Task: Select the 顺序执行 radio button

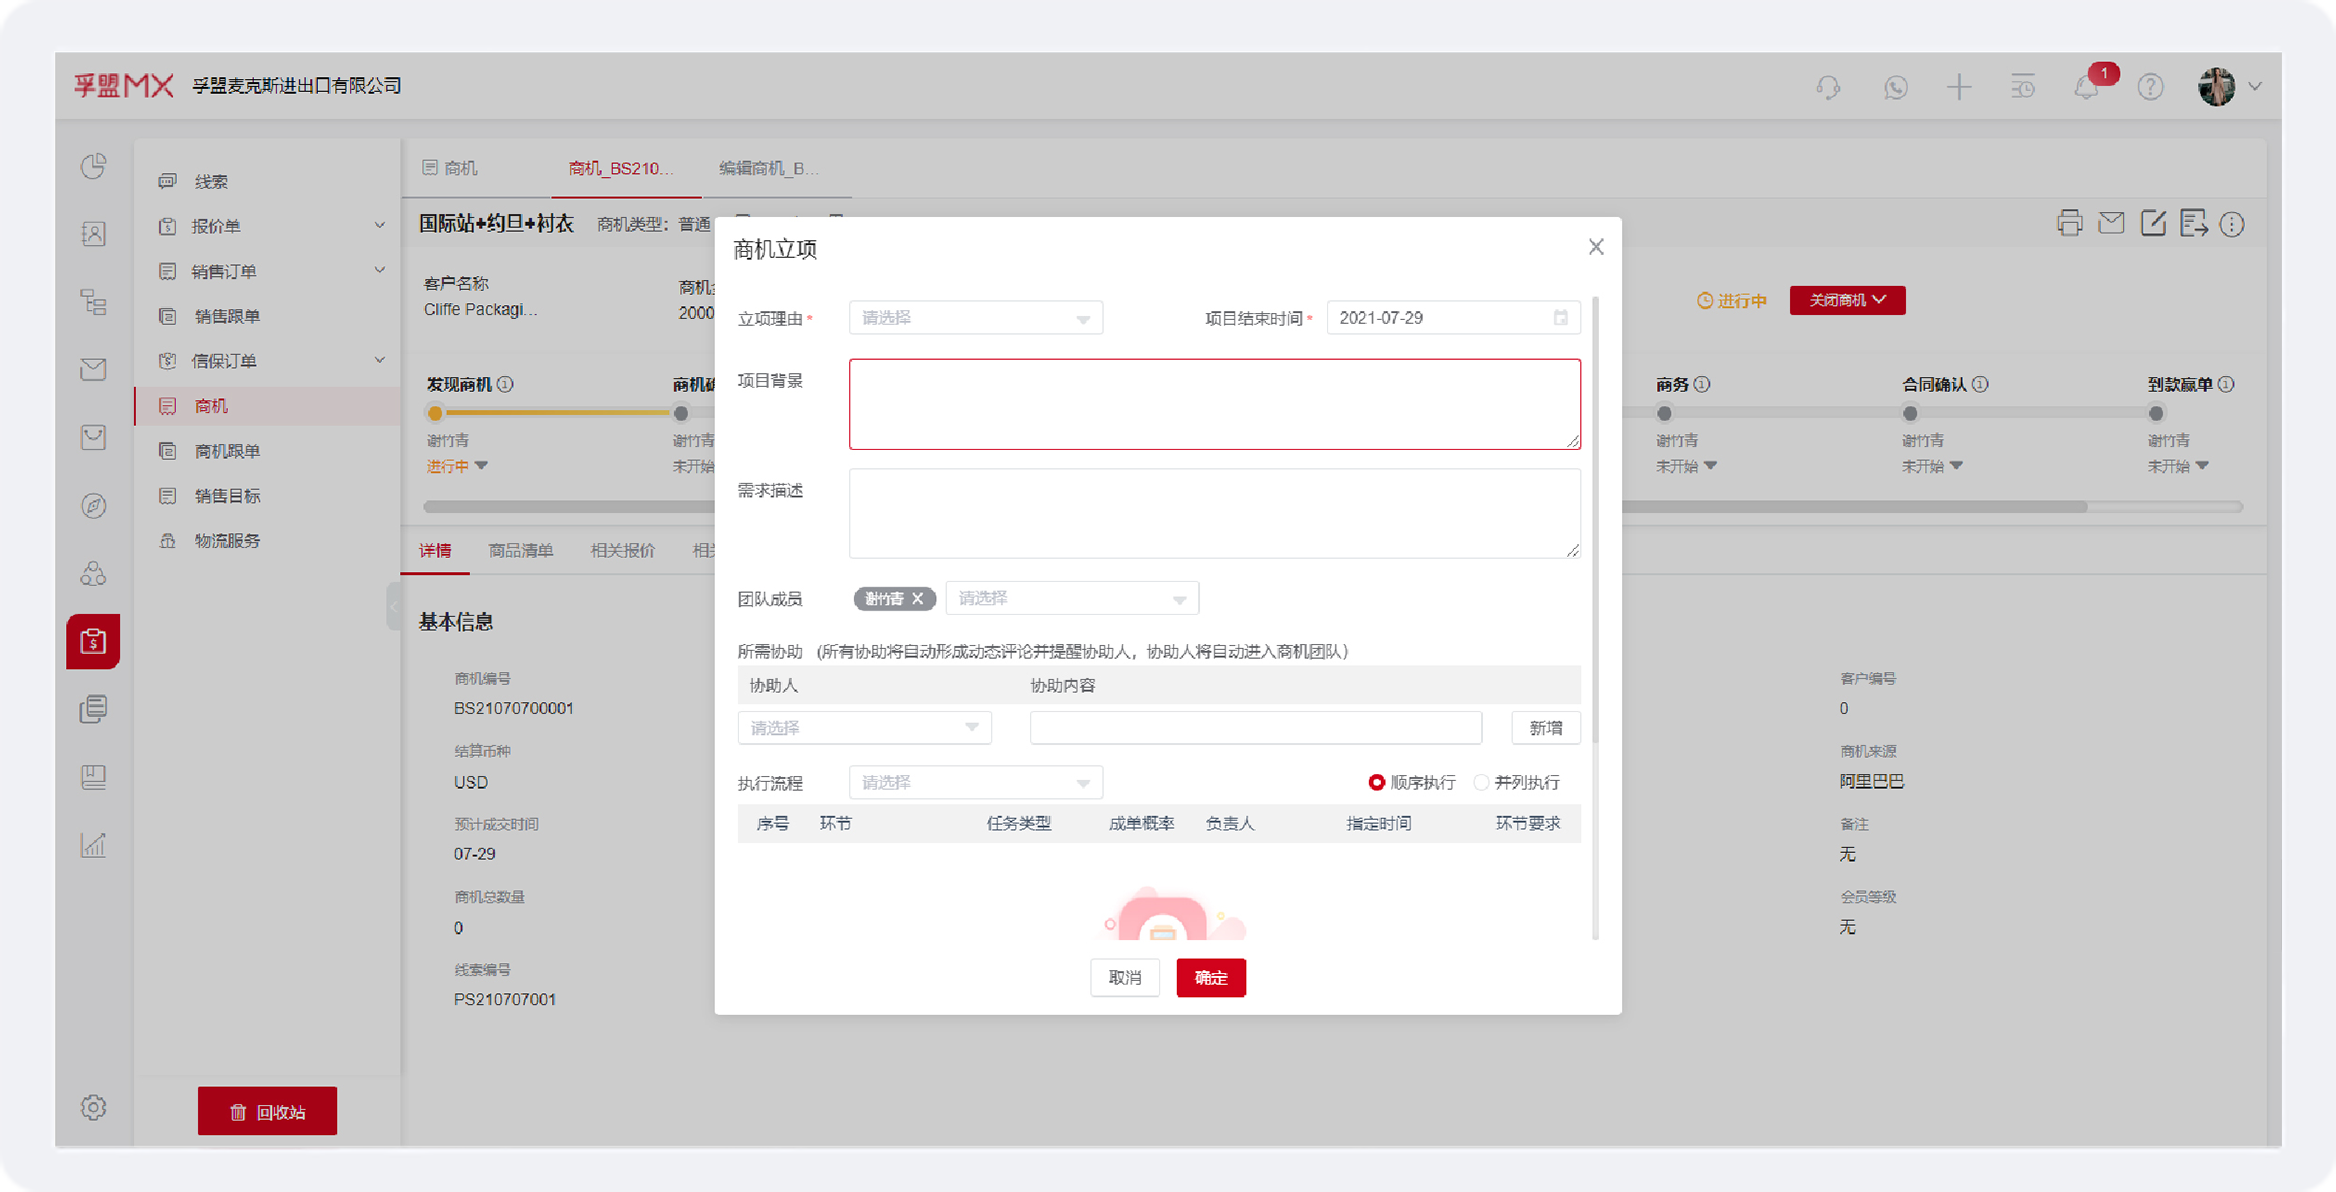Action: coord(1377,782)
